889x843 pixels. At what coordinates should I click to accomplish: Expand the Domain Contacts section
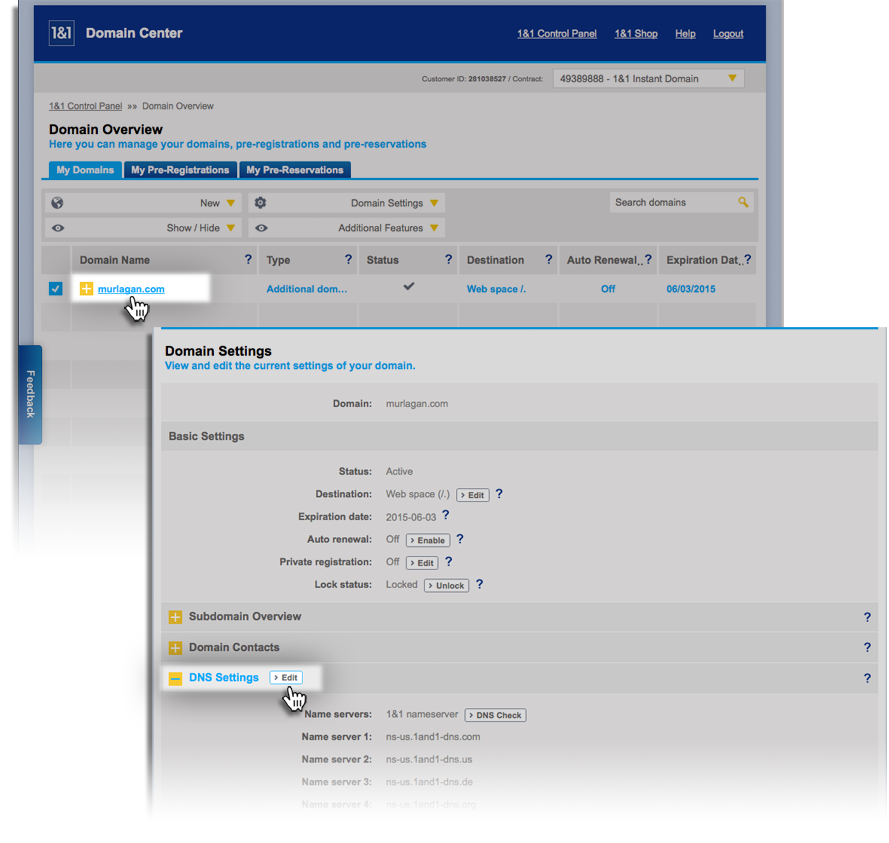click(175, 647)
